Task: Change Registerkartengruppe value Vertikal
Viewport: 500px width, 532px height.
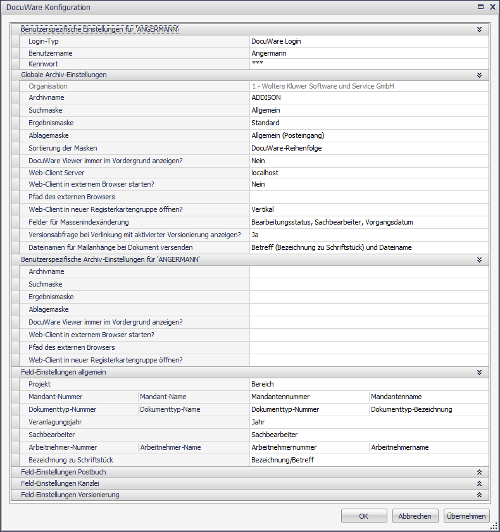Action: point(369,209)
